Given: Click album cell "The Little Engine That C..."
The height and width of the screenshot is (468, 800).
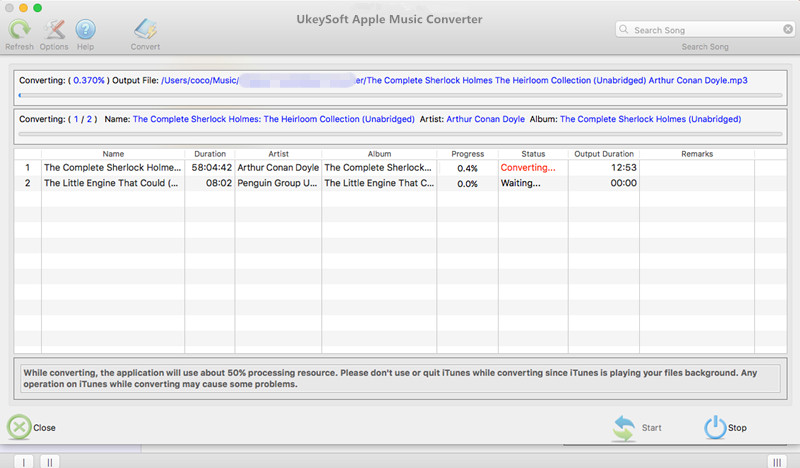Looking at the screenshot, I should pos(379,183).
